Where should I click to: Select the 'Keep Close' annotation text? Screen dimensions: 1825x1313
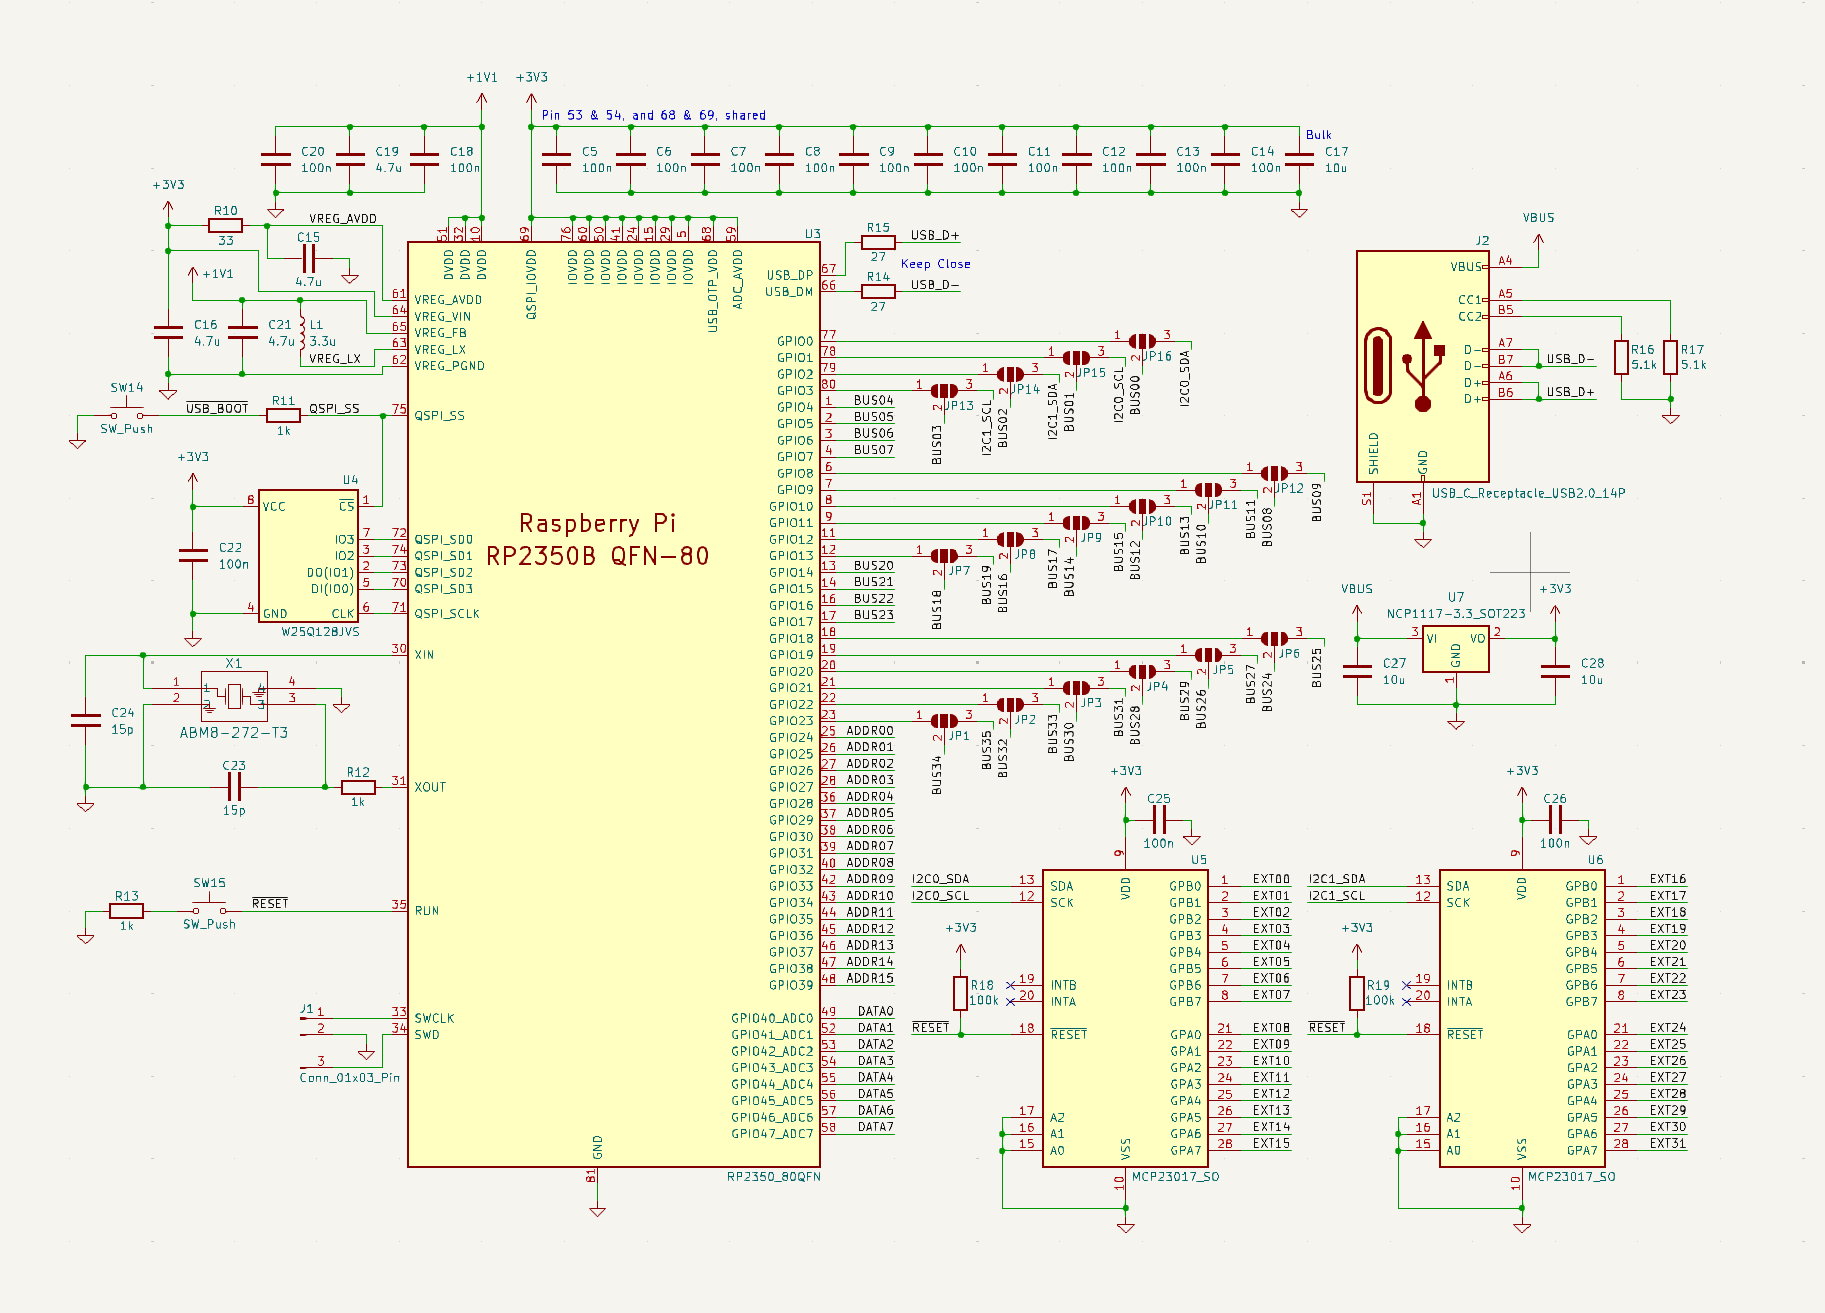click(x=936, y=263)
